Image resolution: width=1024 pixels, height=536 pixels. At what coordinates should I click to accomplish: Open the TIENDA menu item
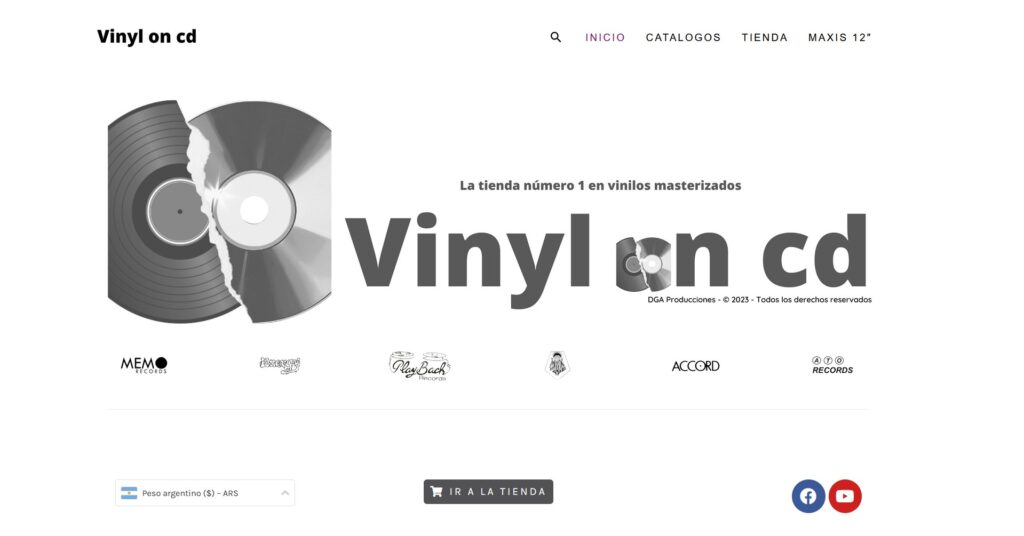coord(764,37)
